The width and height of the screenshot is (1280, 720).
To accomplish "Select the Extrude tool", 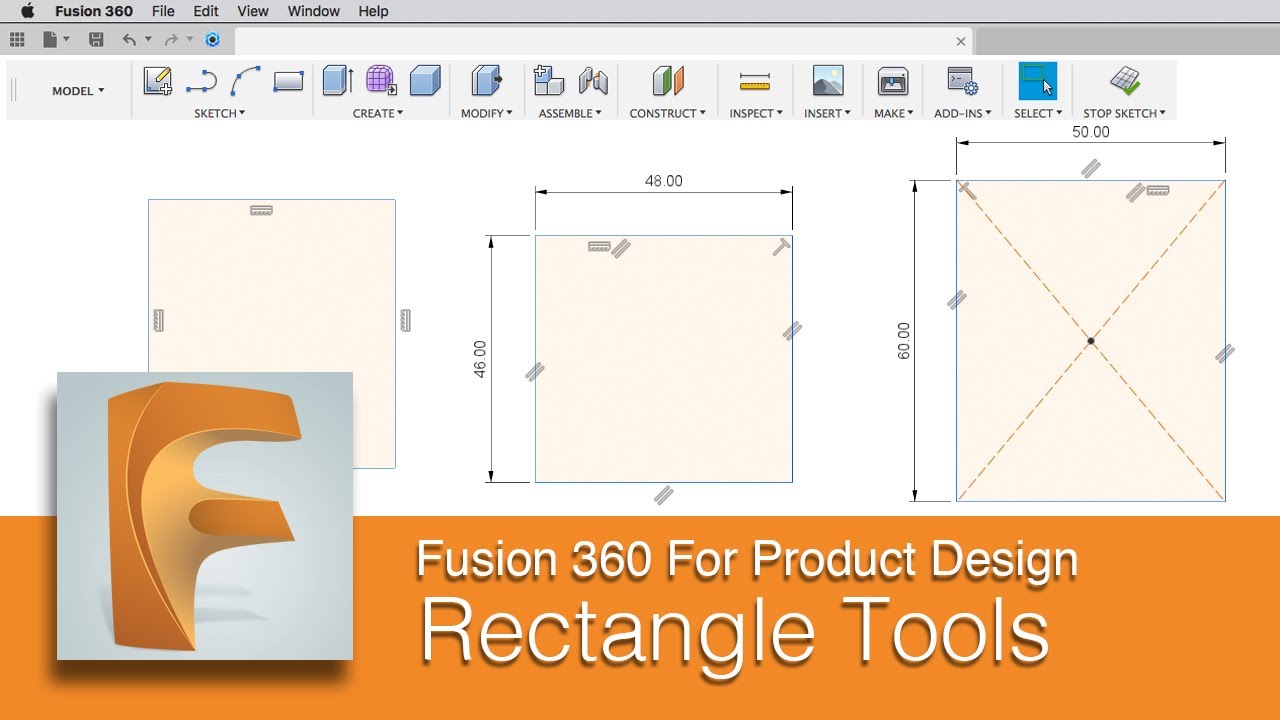I will coord(338,81).
